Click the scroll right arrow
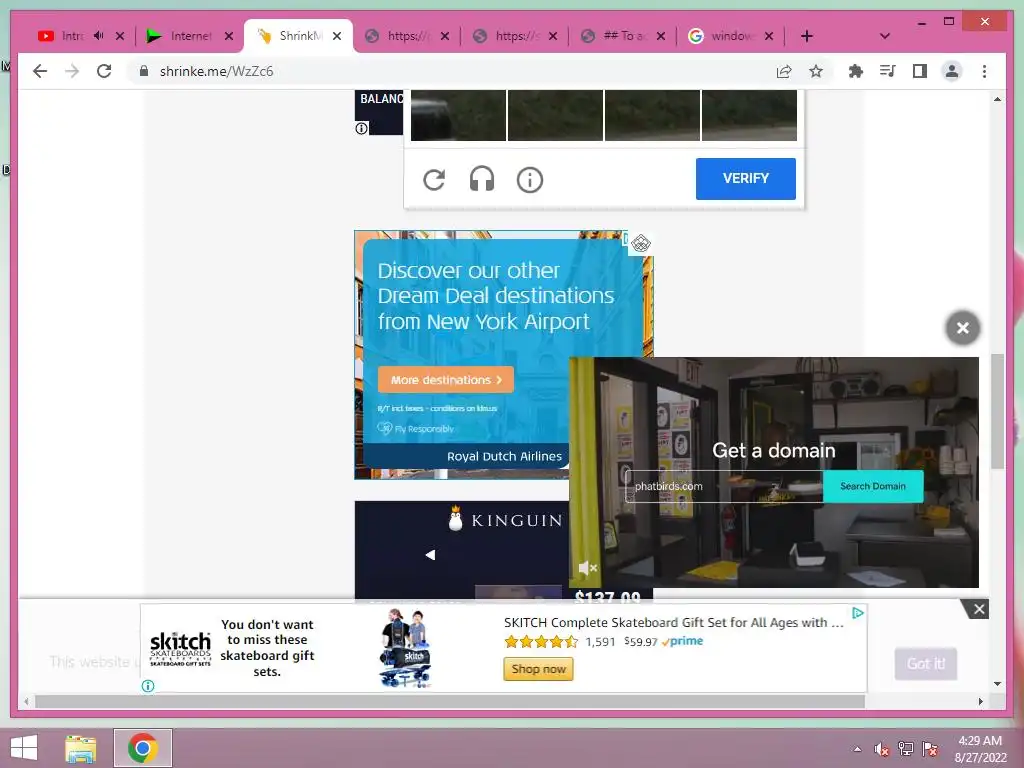 click(980, 701)
